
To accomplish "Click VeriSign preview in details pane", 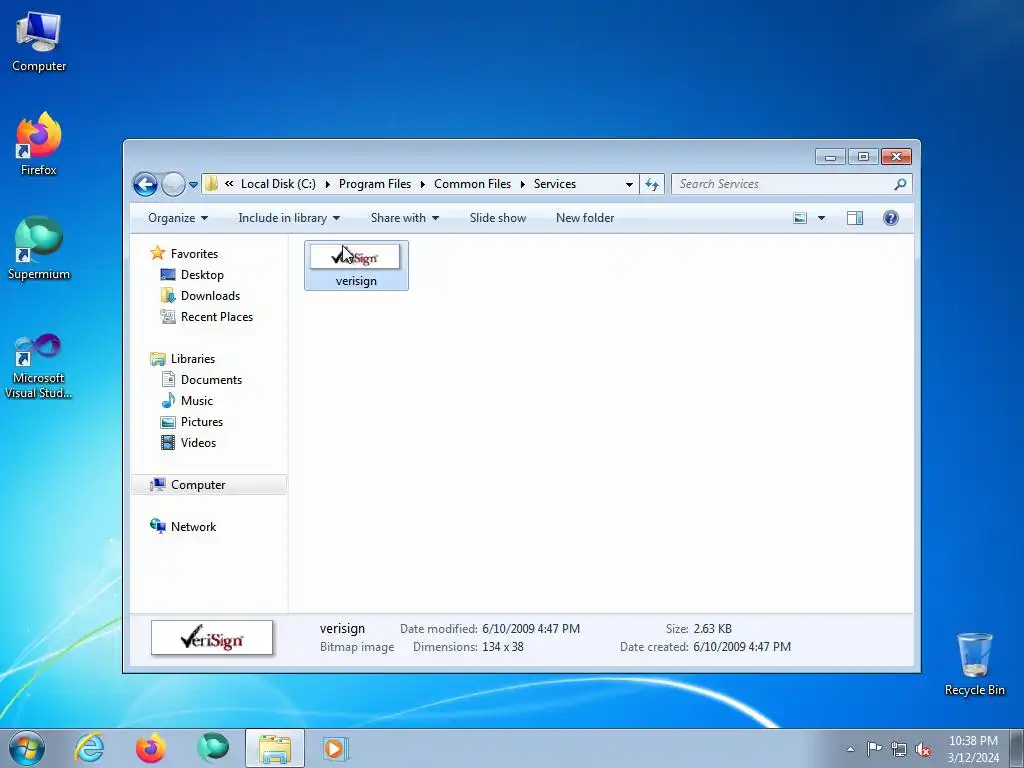I will (212, 638).
